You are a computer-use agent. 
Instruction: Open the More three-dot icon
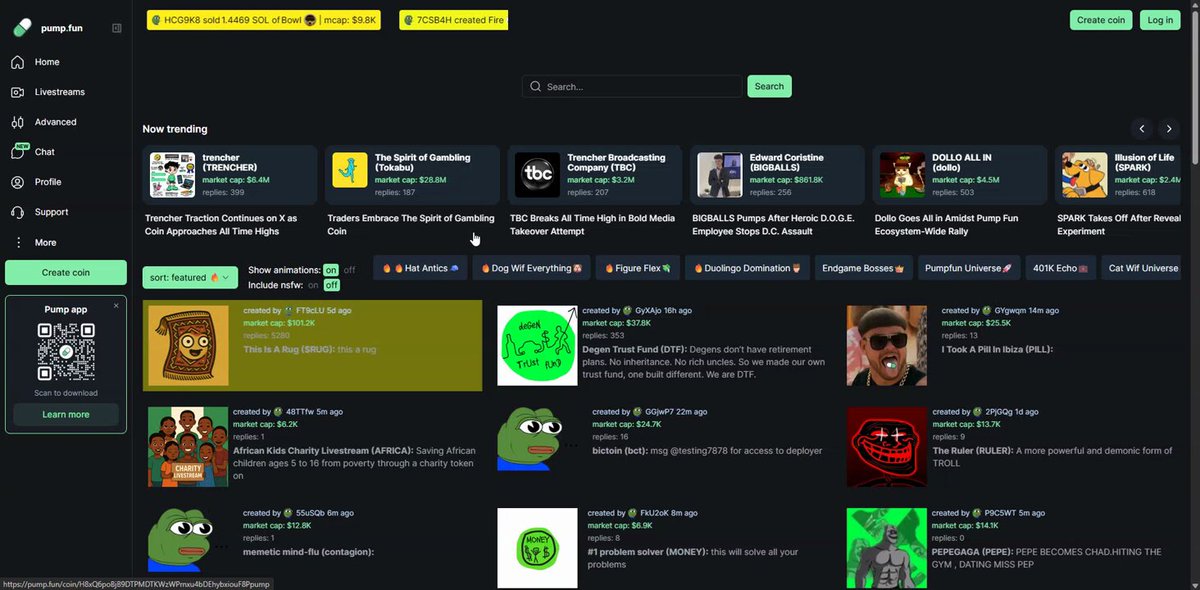[17, 242]
